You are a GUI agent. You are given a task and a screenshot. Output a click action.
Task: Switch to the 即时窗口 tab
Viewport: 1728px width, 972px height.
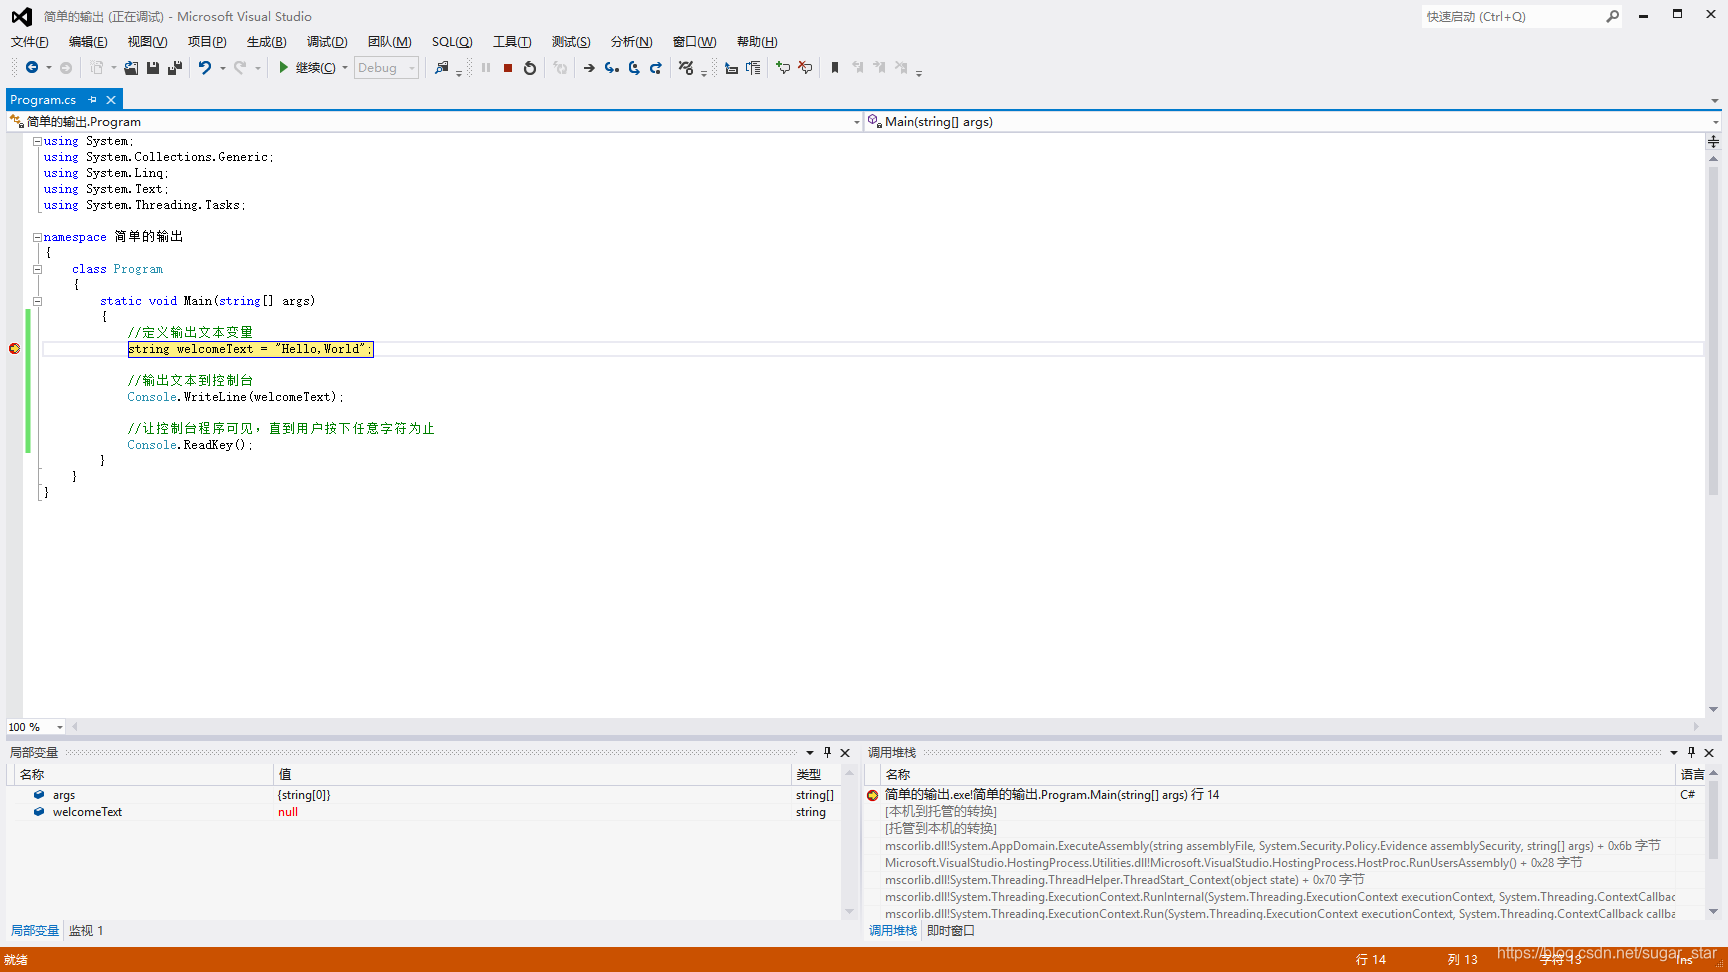(x=951, y=931)
